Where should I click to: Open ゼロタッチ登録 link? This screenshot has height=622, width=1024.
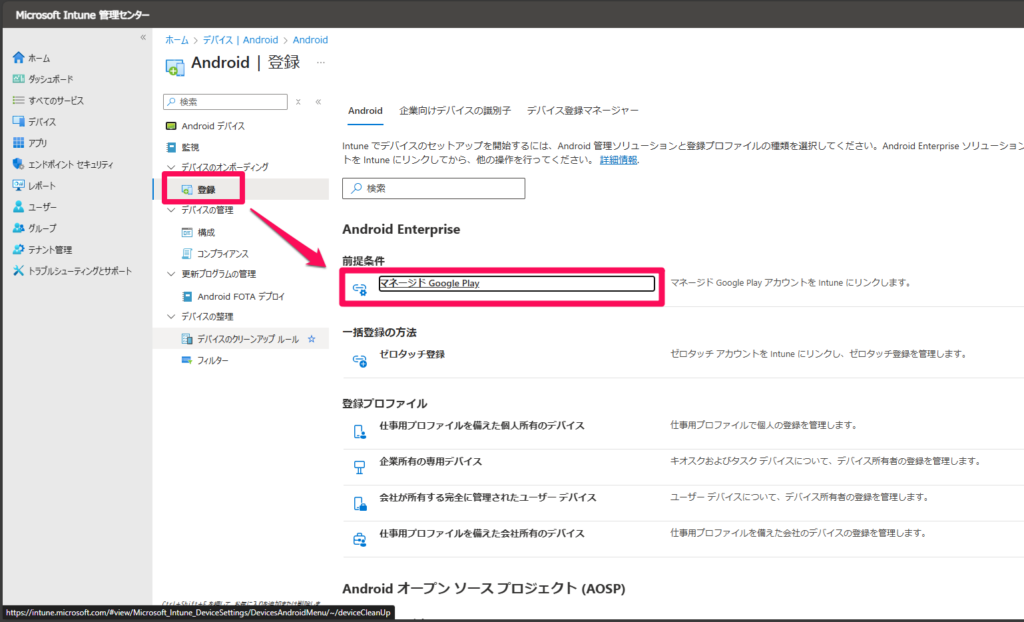(412, 354)
